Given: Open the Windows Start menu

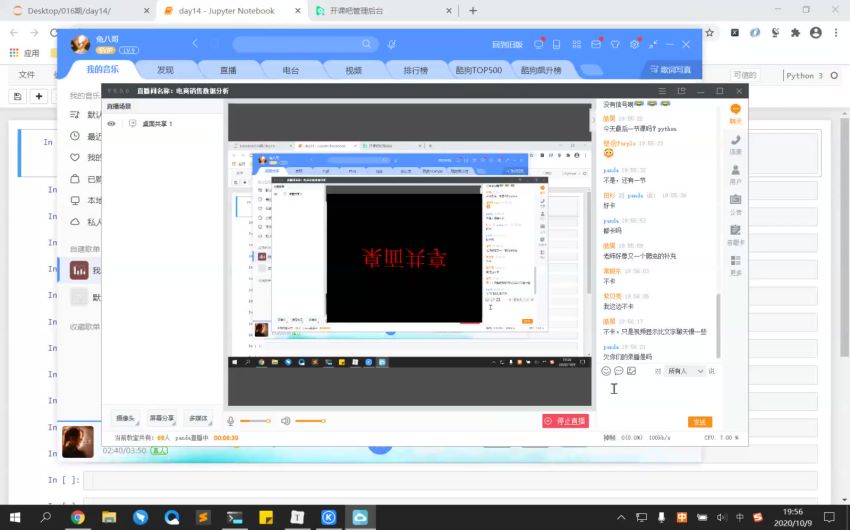Looking at the screenshot, I should [15, 518].
